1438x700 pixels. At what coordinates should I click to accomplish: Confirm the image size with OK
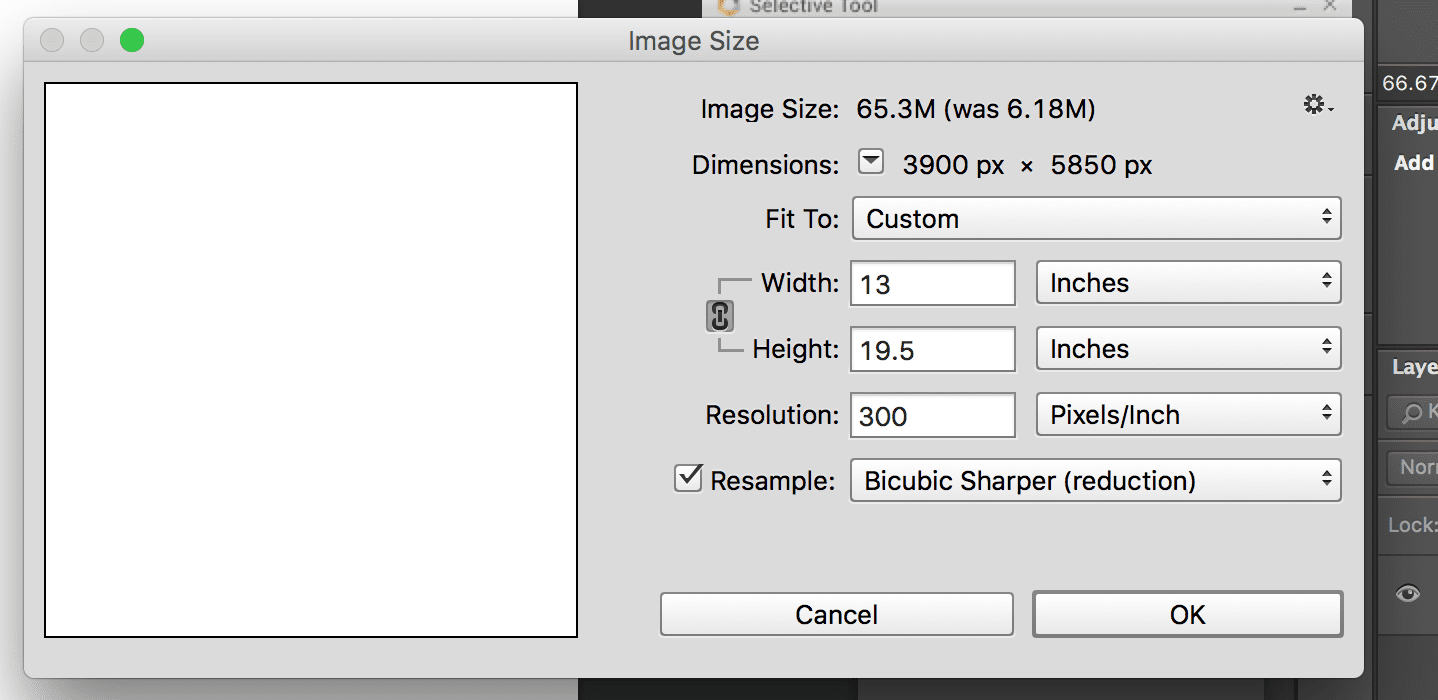point(1187,614)
